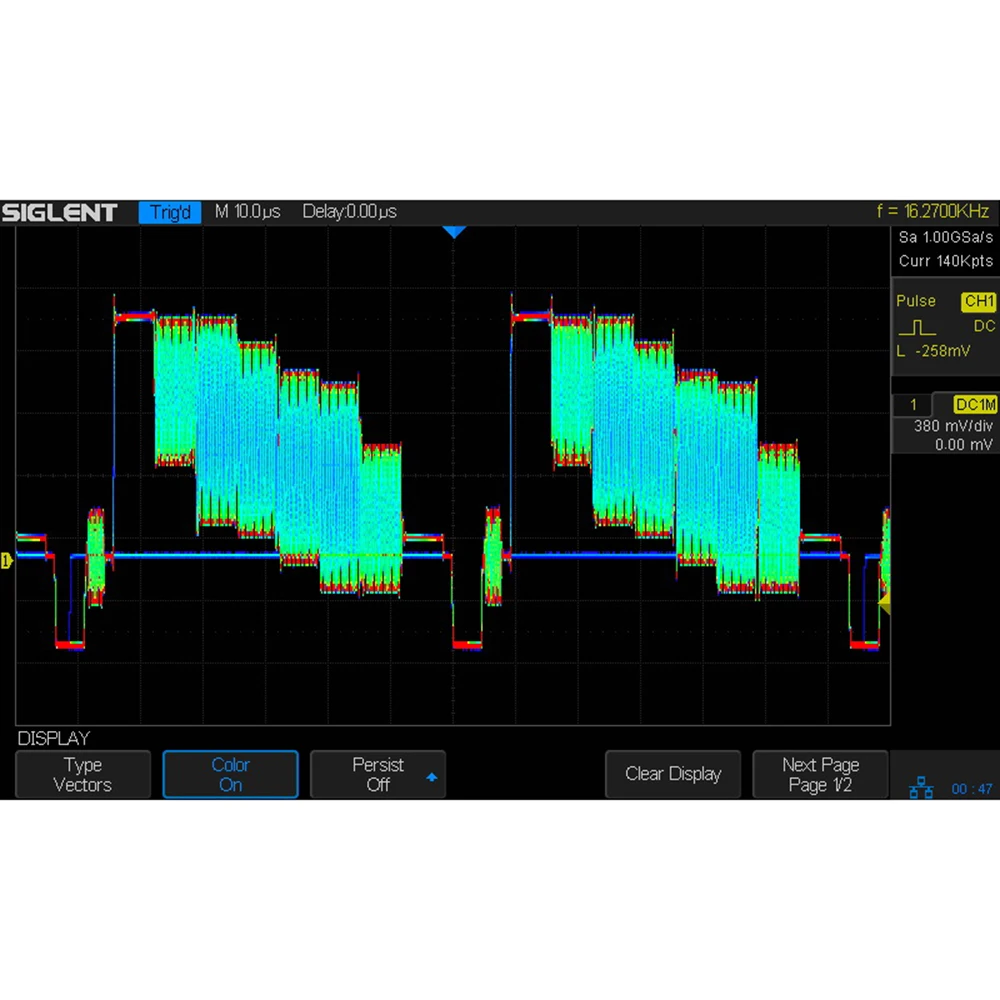
Task: Click the f = 16.2700KHz frequency counter
Action: point(932,211)
